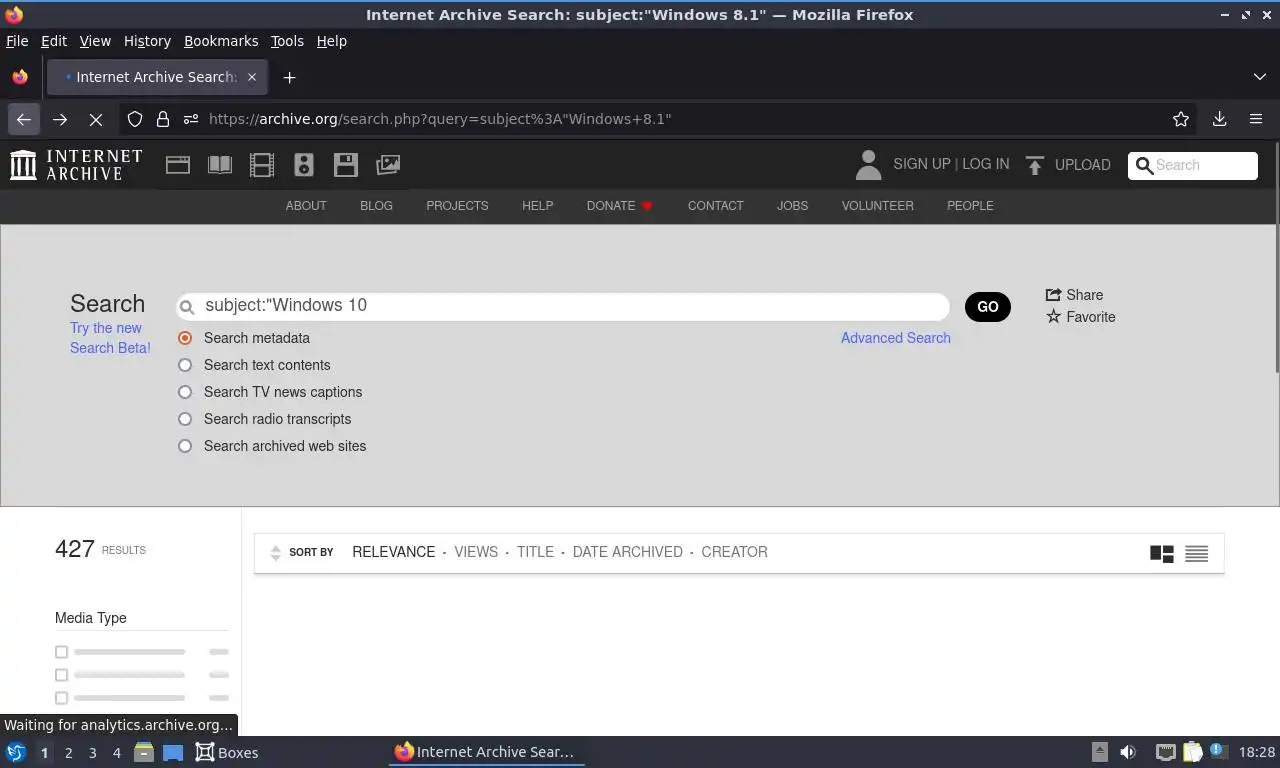The height and width of the screenshot is (768, 1280).
Task: Click the LOG IN link
Action: pyautogui.click(x=986, y=164)
